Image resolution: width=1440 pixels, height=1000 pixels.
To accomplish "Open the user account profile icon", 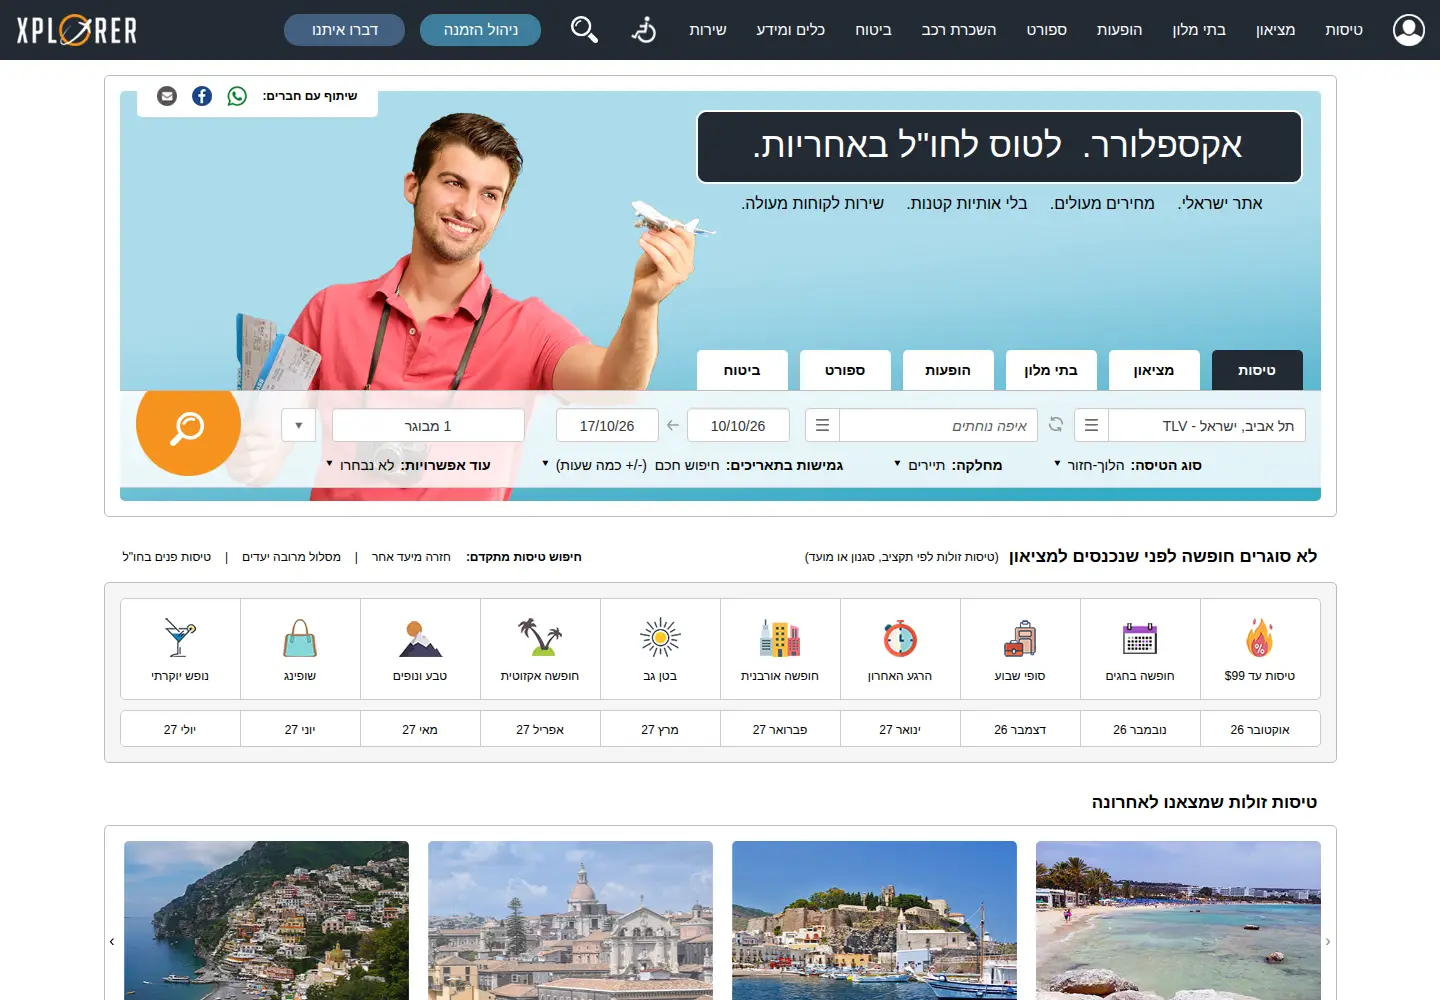I will (1408, 30).
